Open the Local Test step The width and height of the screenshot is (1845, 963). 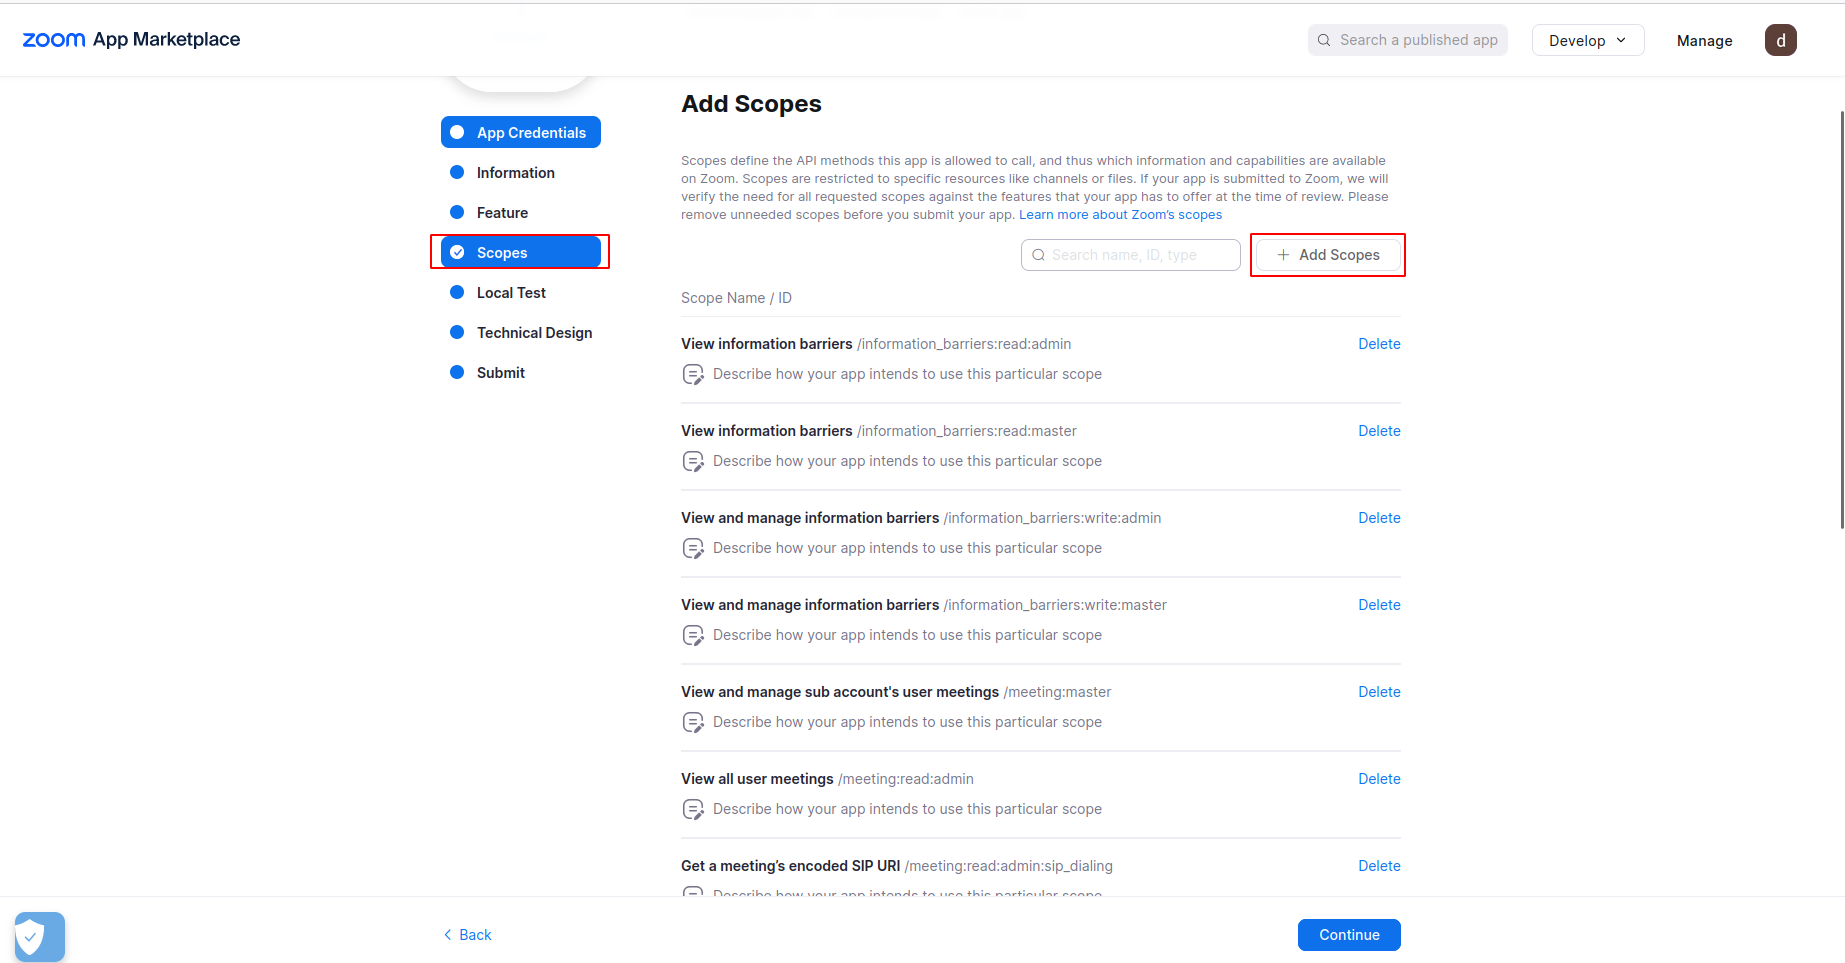tap(511, 293)
